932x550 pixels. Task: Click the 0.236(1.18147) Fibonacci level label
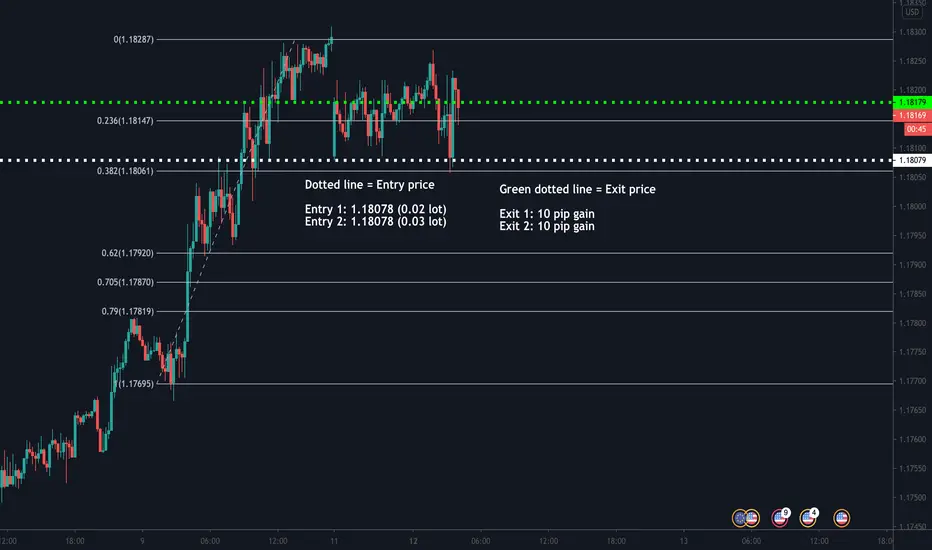pyautogui.click(x=125, y=121)
